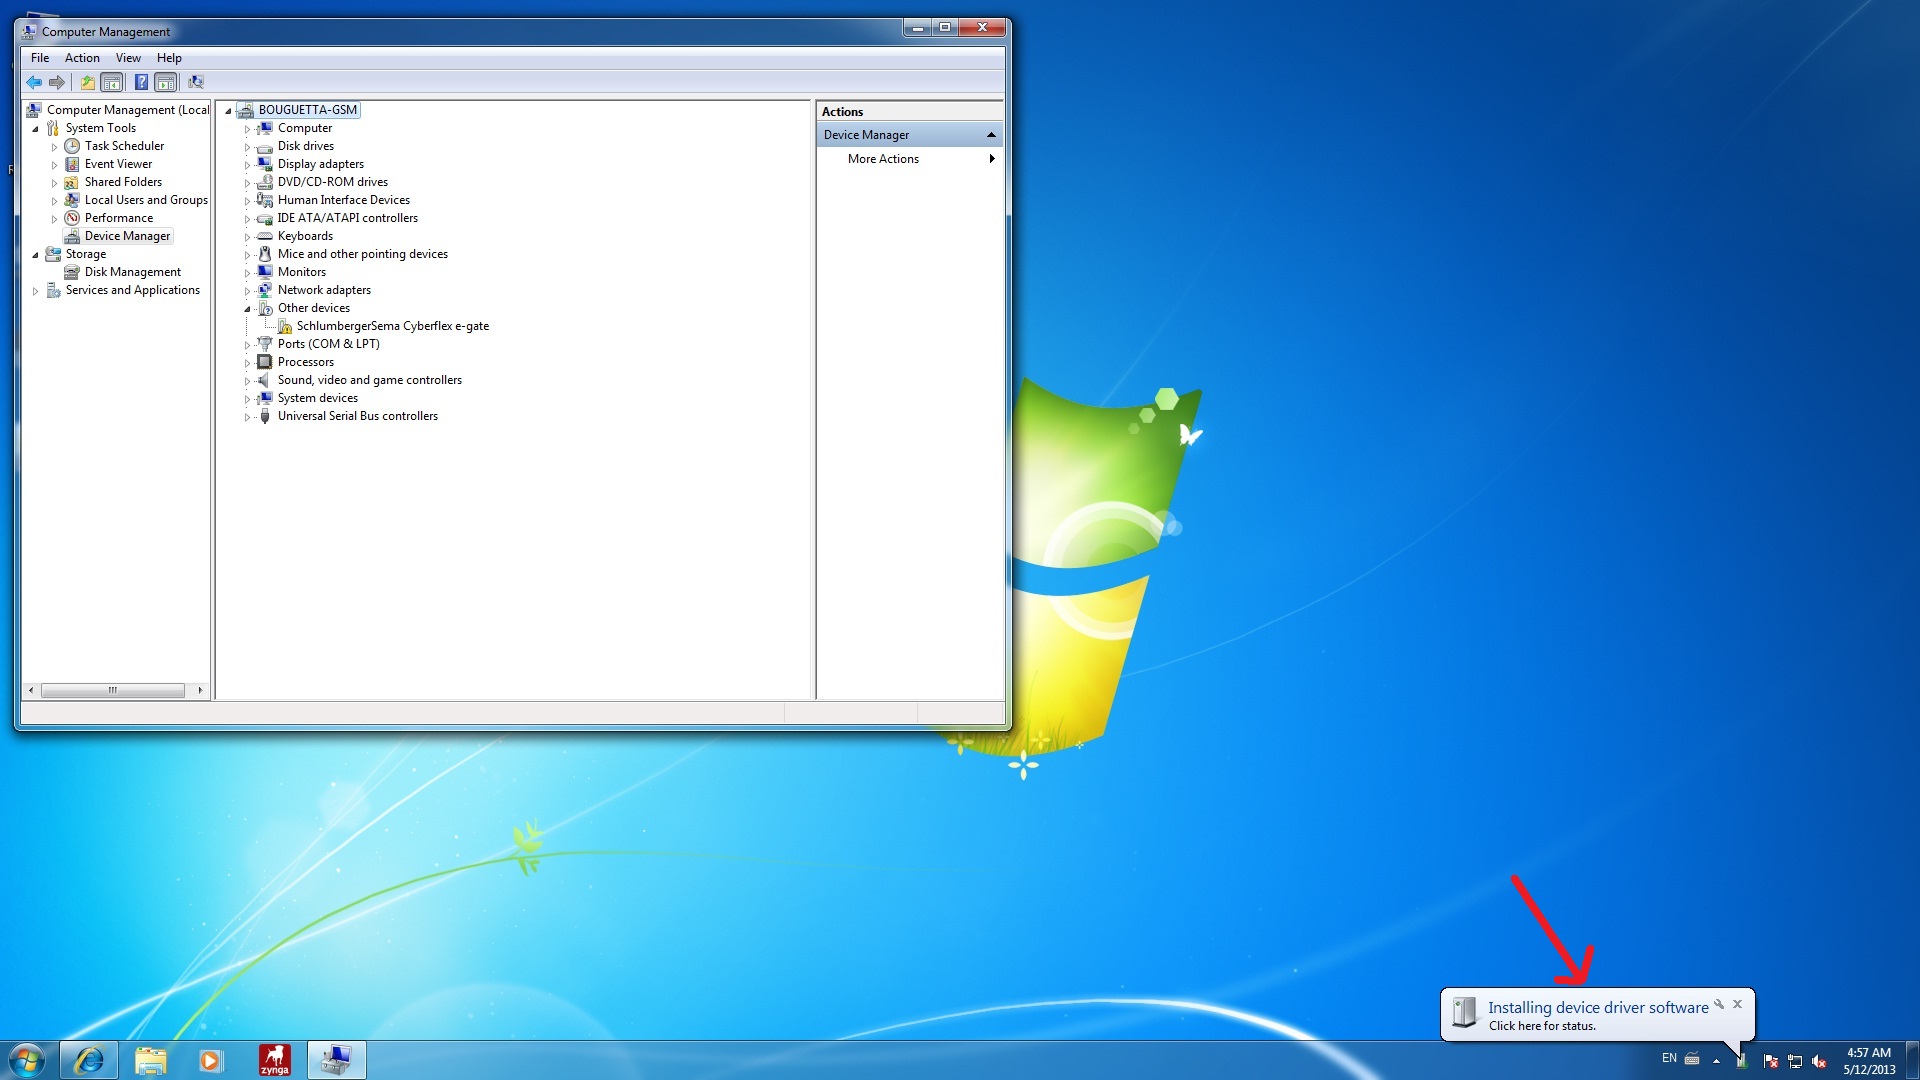
Task: Click the Keyboards category icon
Action: pos(265,236)
